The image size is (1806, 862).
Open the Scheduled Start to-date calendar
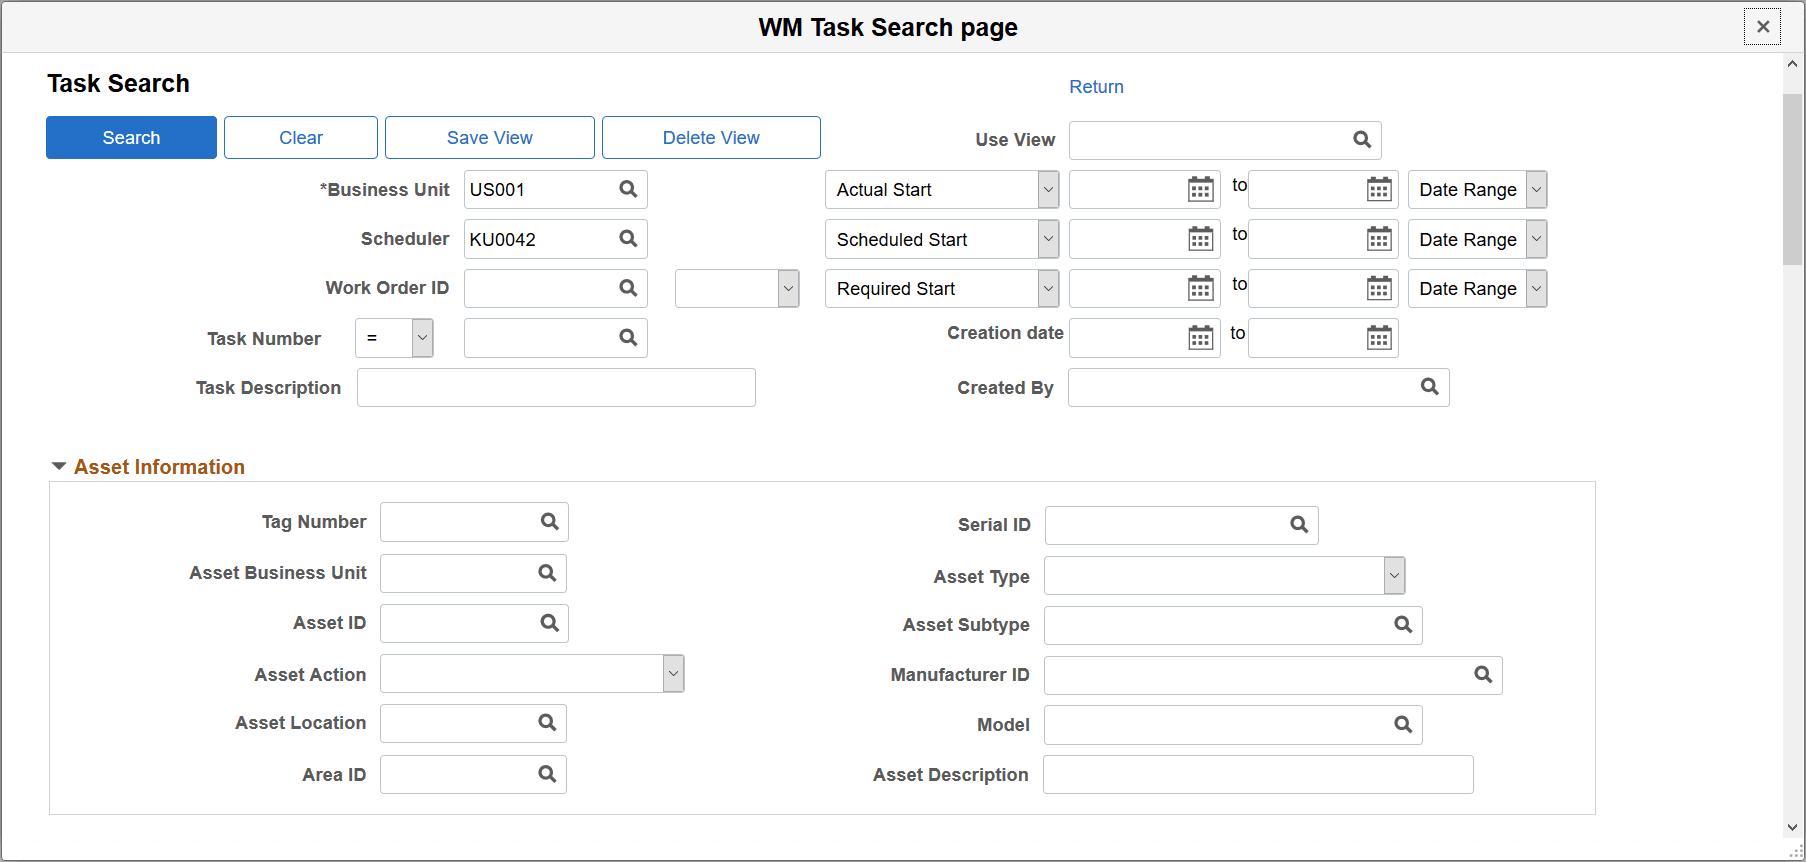point(1379,239)
